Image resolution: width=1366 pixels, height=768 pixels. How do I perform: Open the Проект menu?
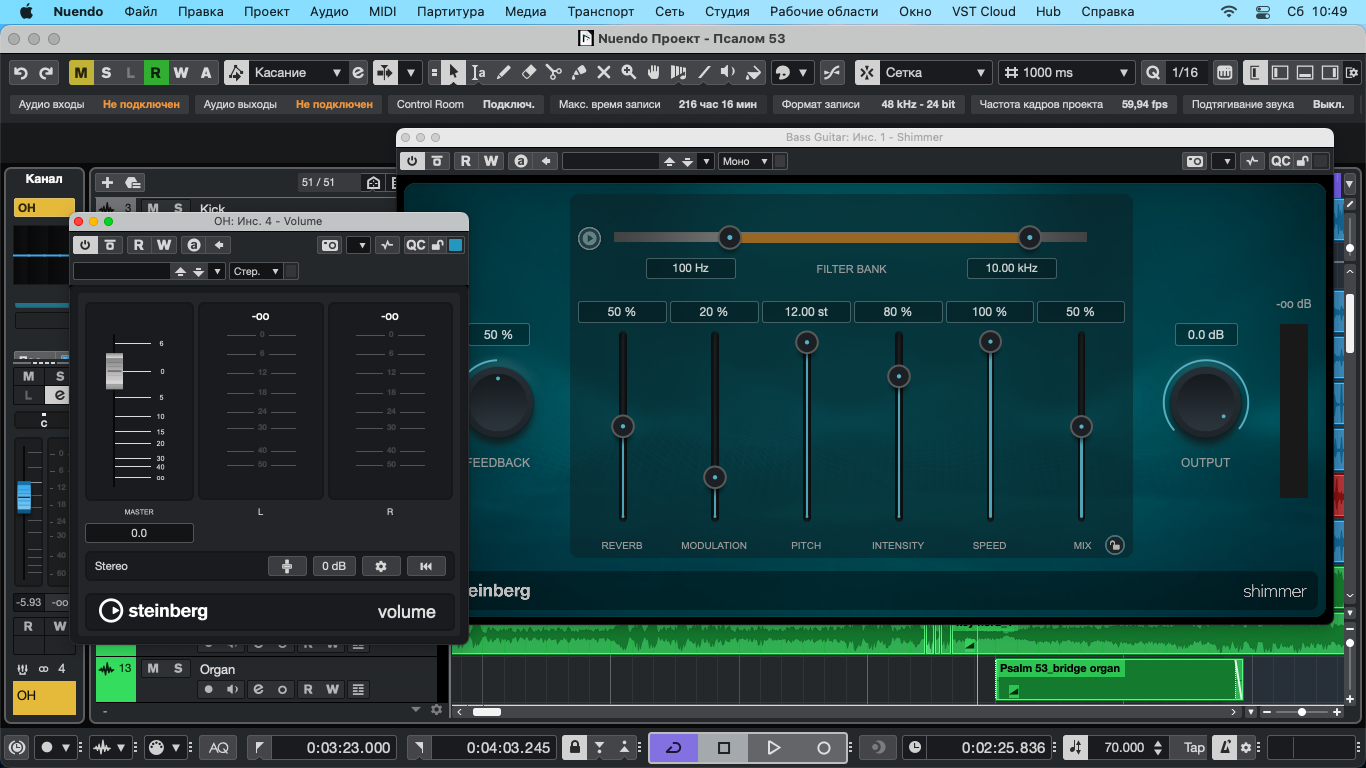click(267, 12)
